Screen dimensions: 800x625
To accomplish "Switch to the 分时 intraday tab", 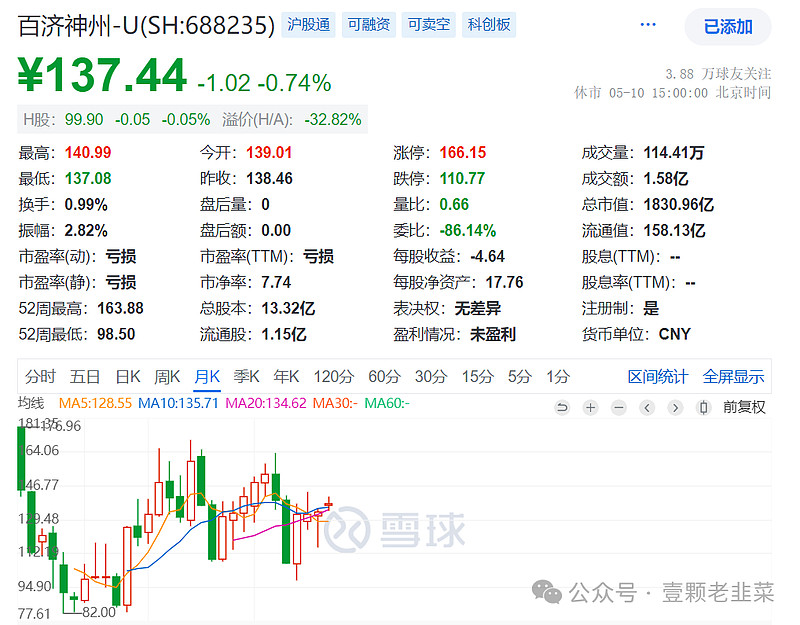I will (x=39, y=377).
